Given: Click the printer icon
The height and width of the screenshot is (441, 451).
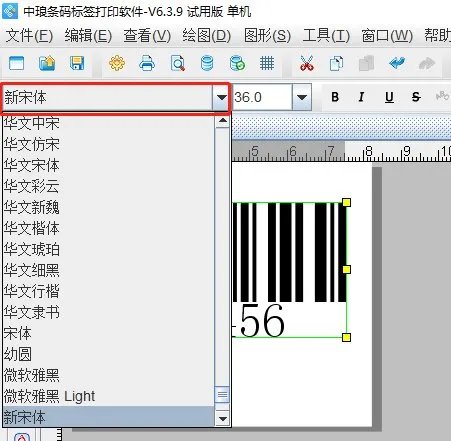Looking at the screenshot, I should coord(147,63).
